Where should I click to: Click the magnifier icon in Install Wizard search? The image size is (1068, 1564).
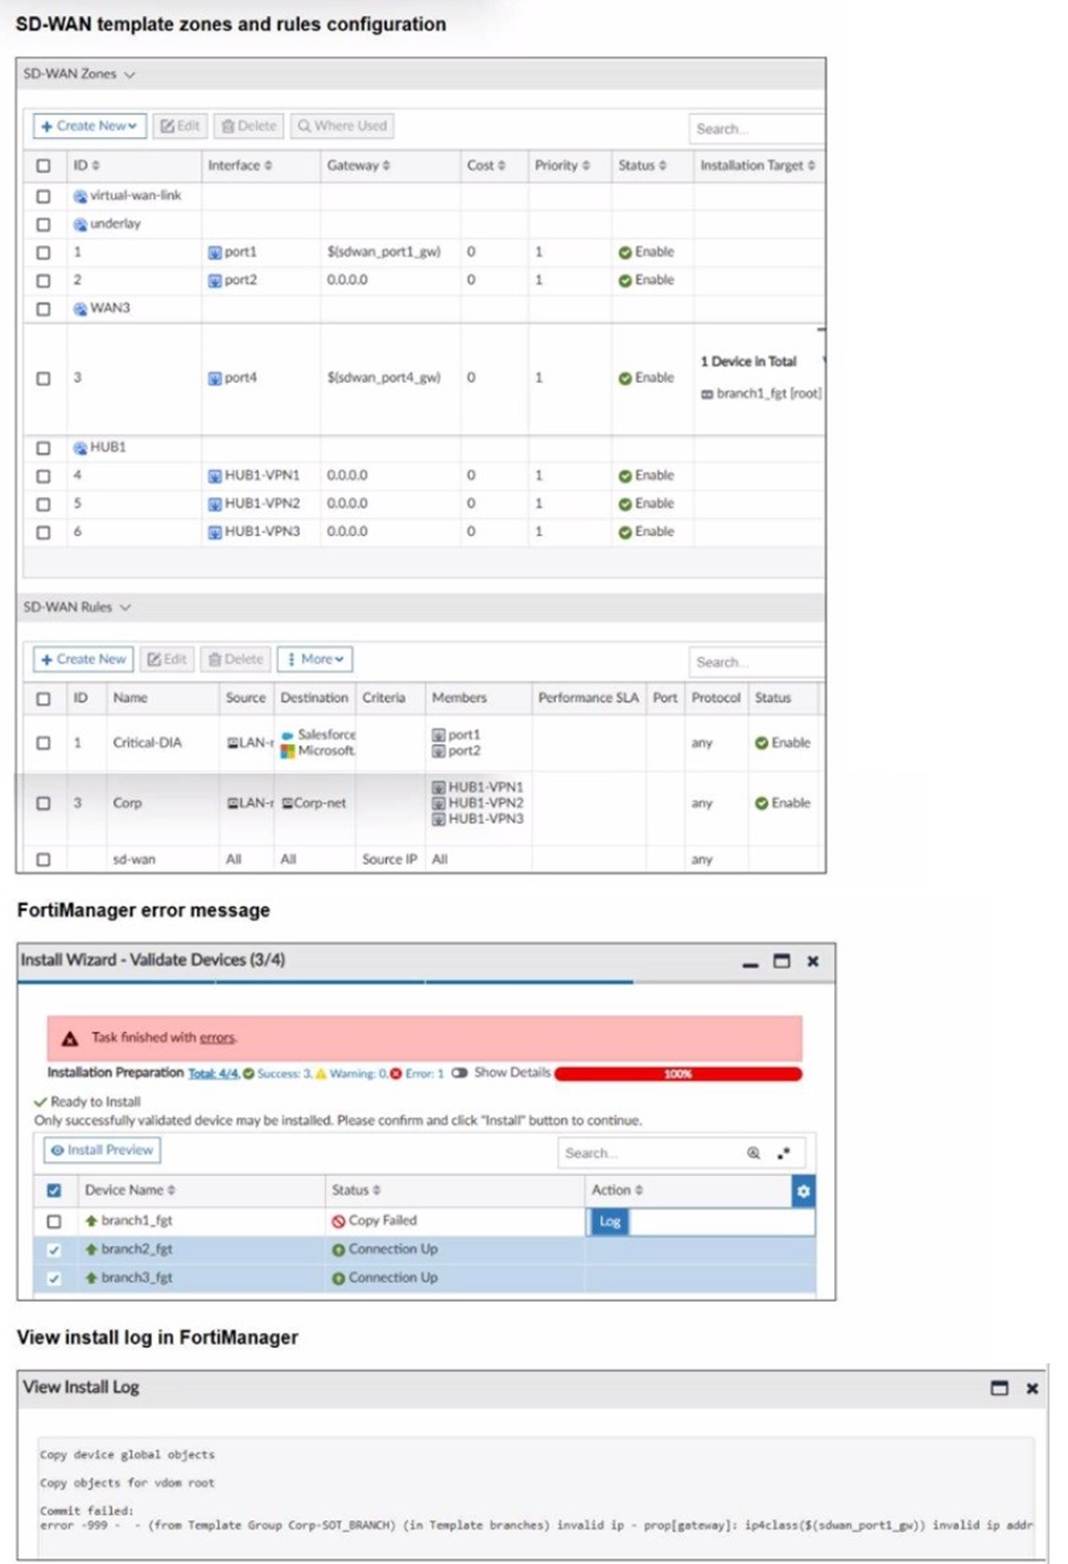click(x=751, y=1152)
